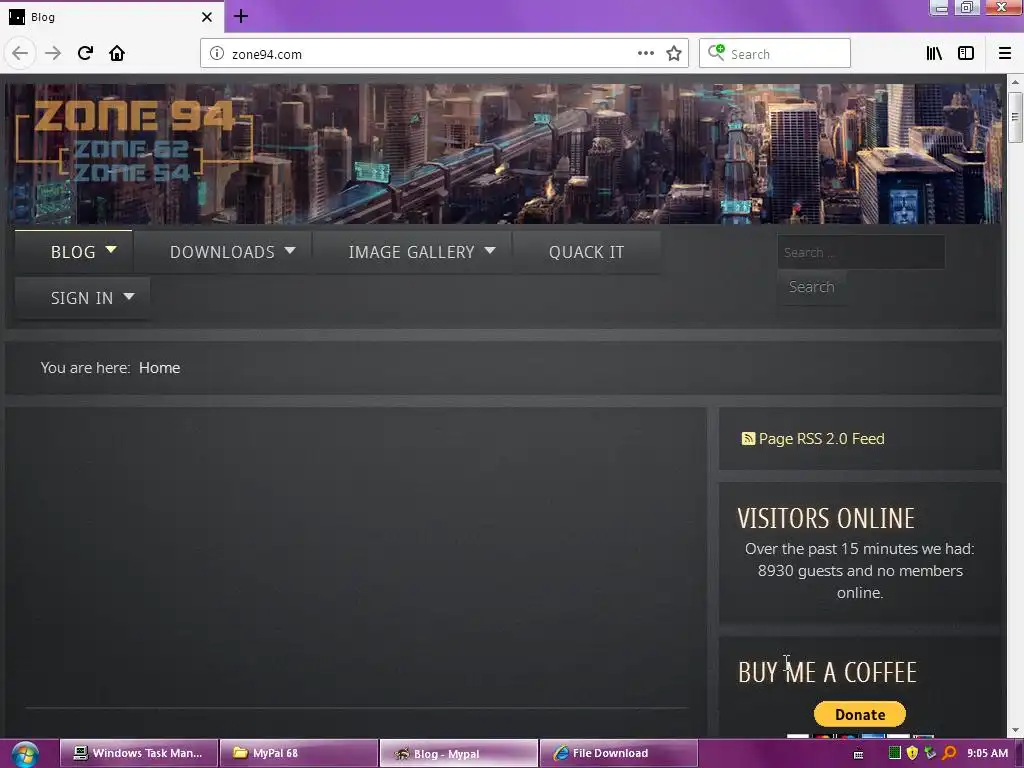The image size is (1024, 768).
Task: Select the Blog browser tab
Action: 112,17
